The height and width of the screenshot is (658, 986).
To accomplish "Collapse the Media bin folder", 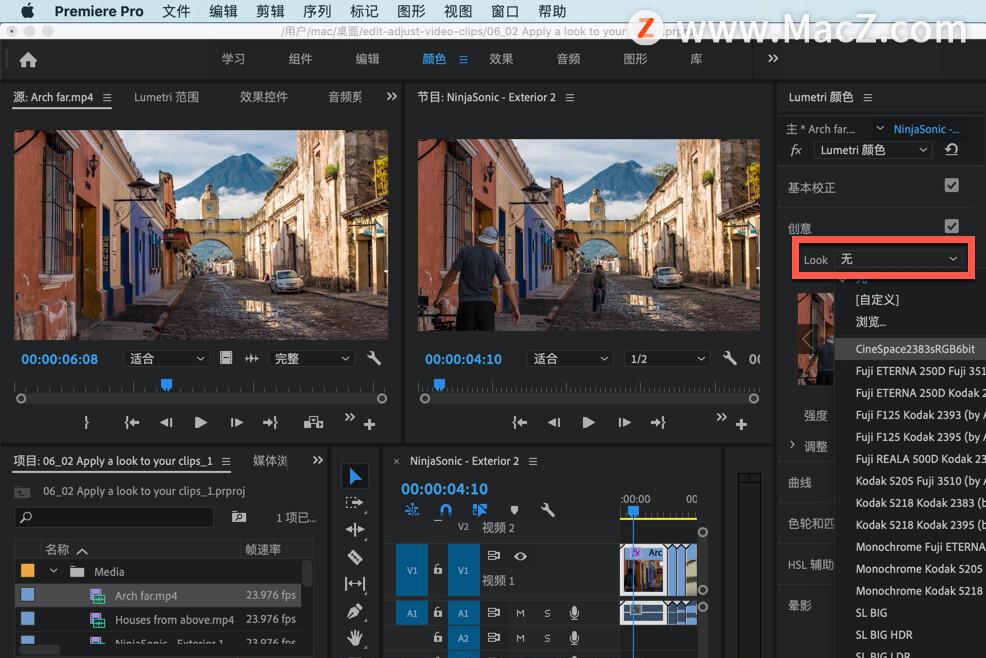I will (x=53, y=571).
